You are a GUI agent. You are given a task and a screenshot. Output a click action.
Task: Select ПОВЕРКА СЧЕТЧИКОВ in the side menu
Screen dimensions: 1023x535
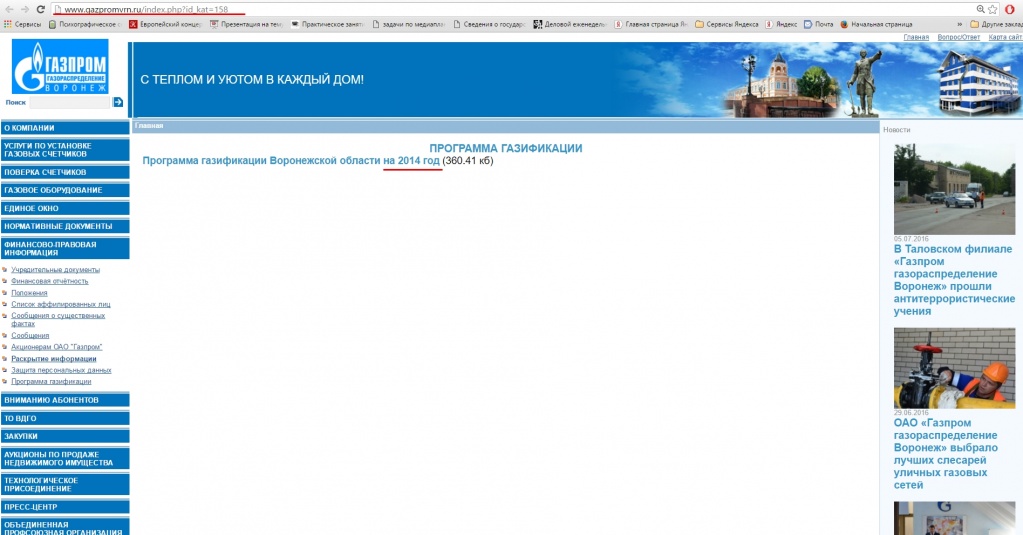click(x=65, y=172)
